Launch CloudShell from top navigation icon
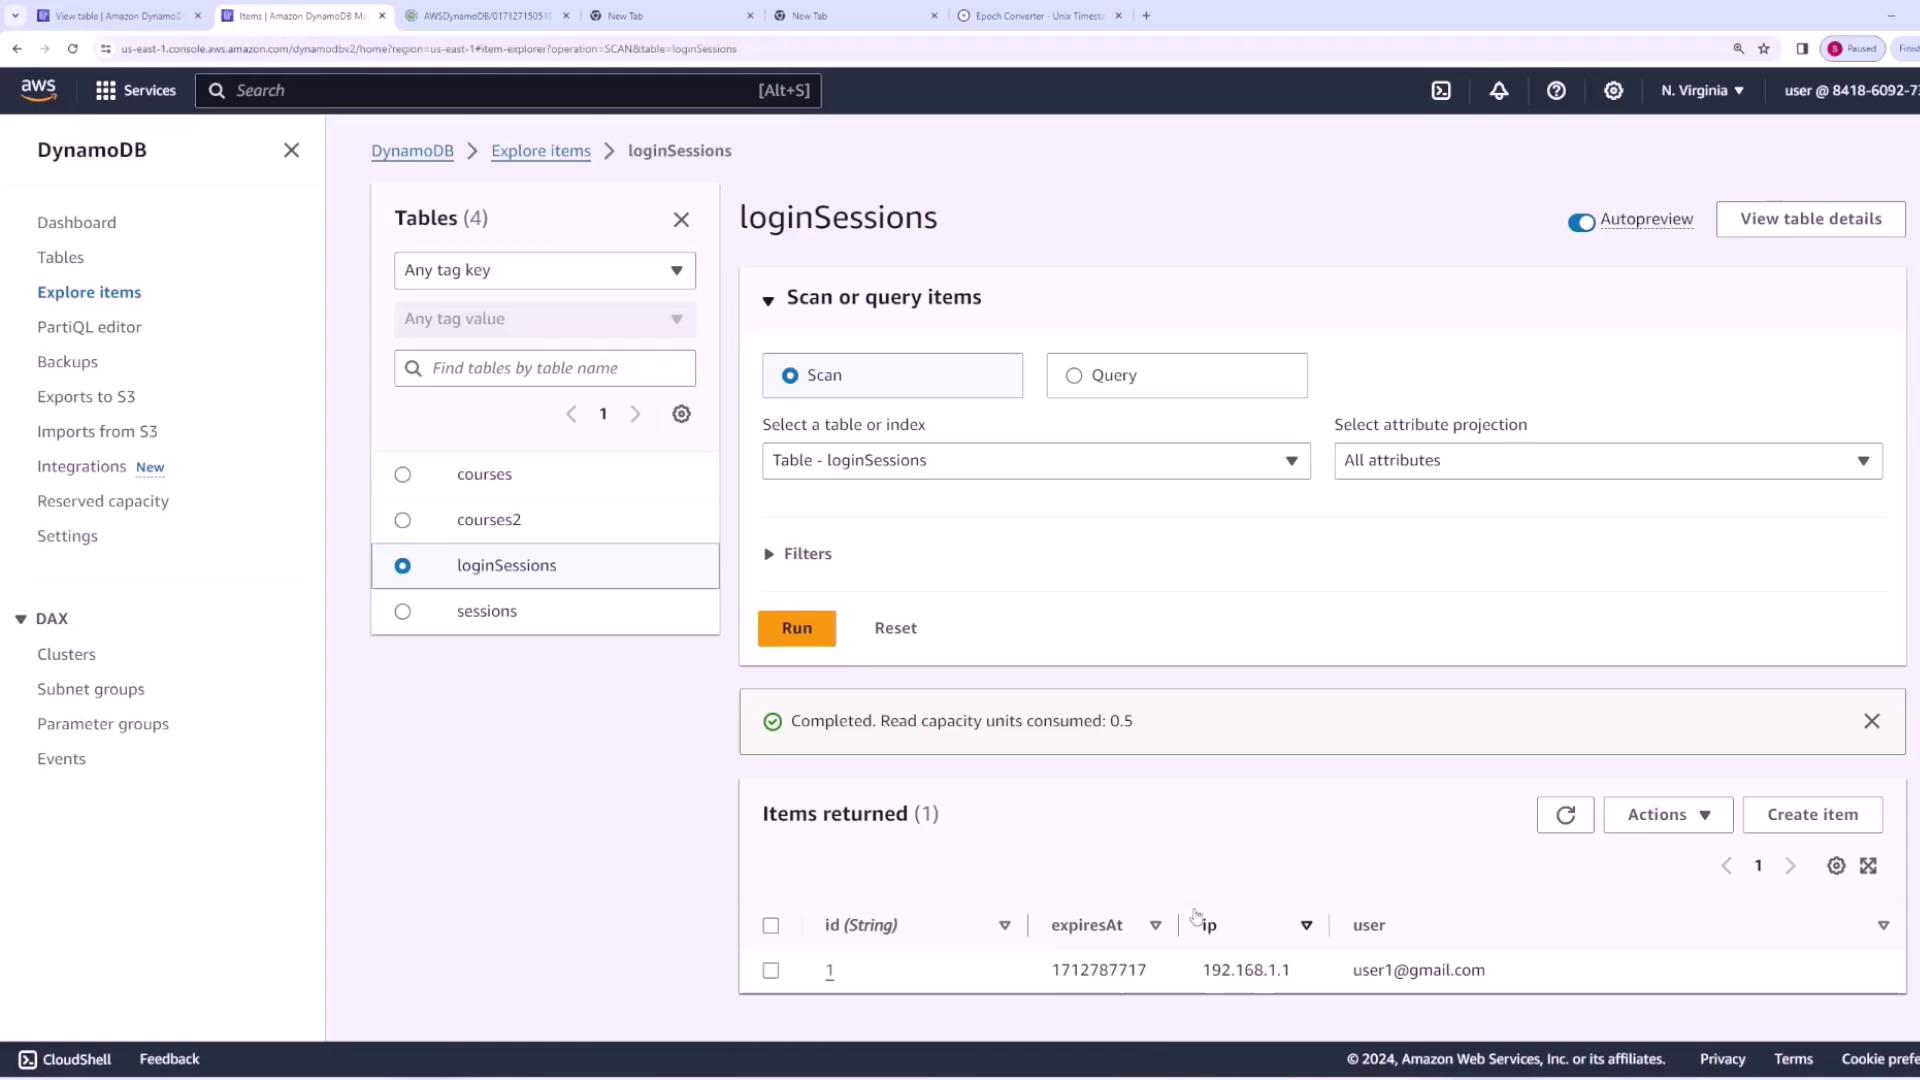 (1441, 90)
